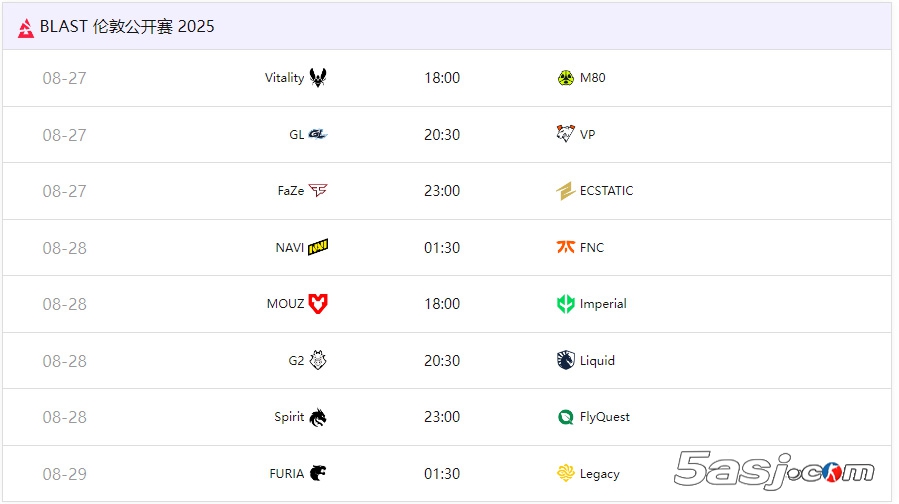Click the Legacy team name
Viewport: 899px width, 504px height.
click(x=599, y=474)
